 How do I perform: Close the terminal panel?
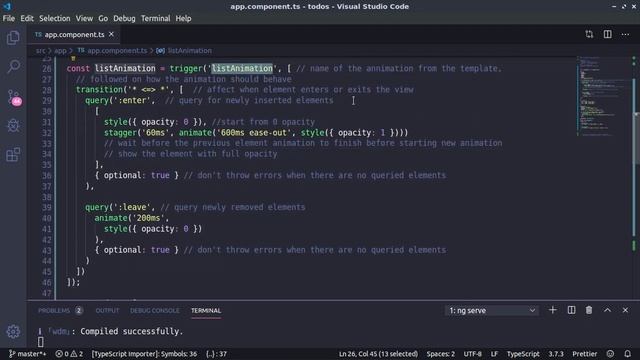click(x=625, y=310)
